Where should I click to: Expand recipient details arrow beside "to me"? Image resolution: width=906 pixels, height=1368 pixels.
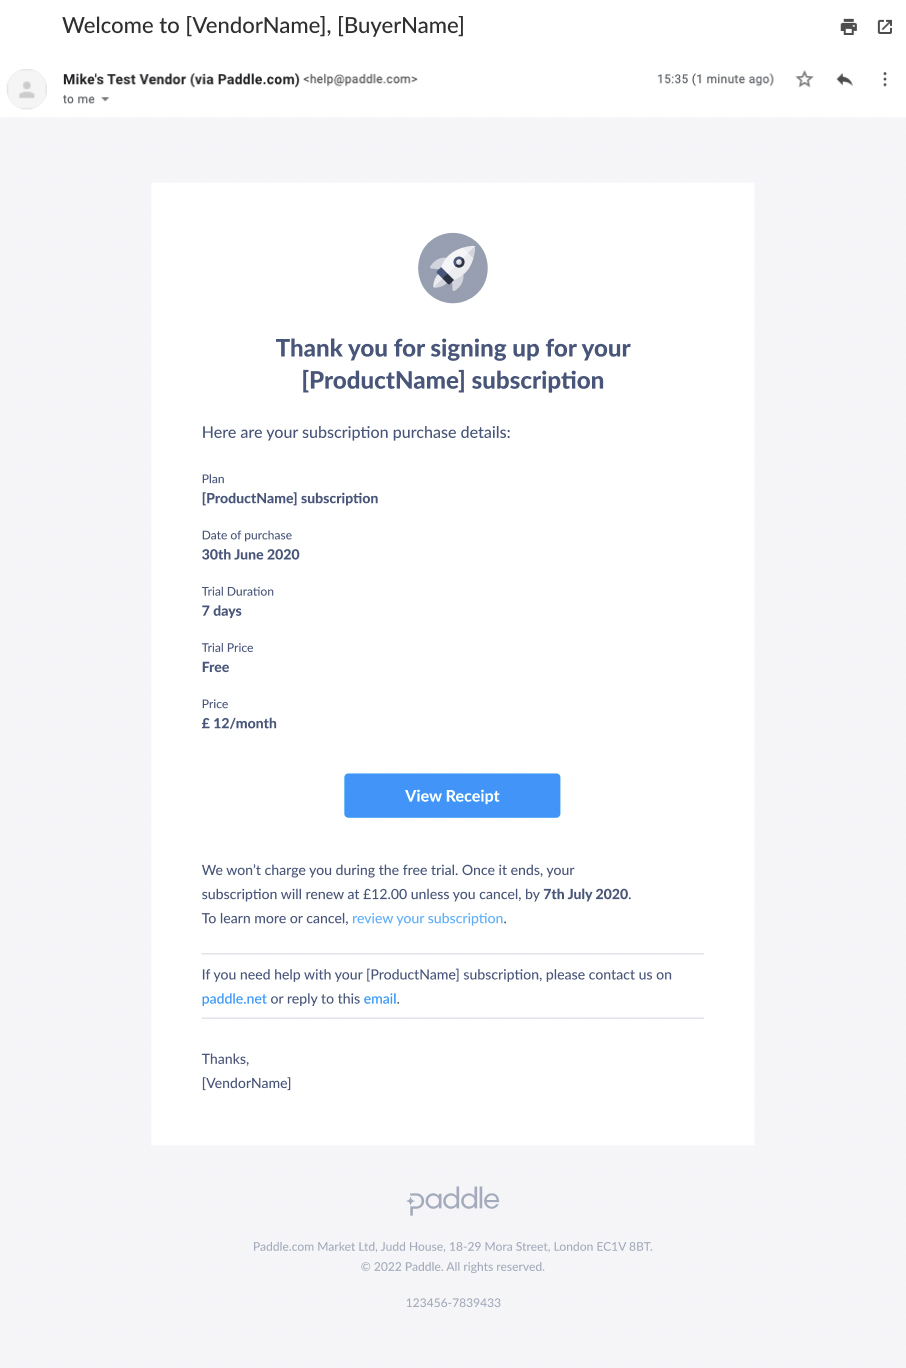point(105,100)
